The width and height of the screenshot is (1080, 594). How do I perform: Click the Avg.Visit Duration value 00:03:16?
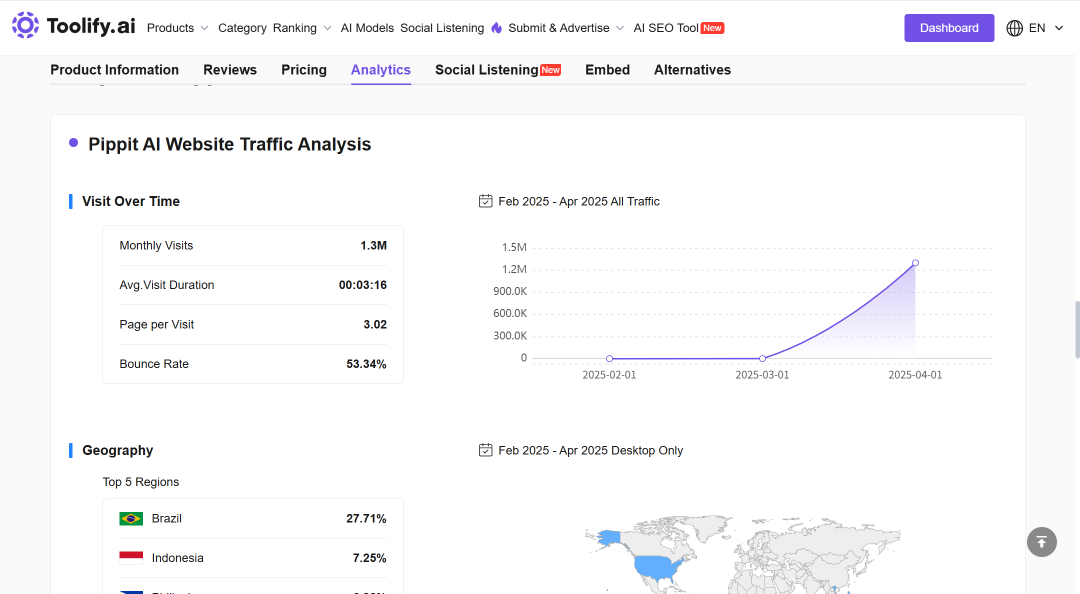point(363,285)
